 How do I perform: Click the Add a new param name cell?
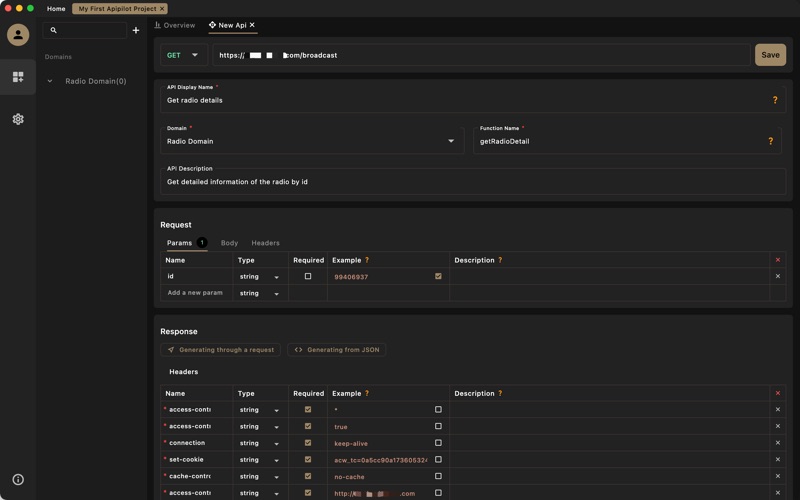196,293
